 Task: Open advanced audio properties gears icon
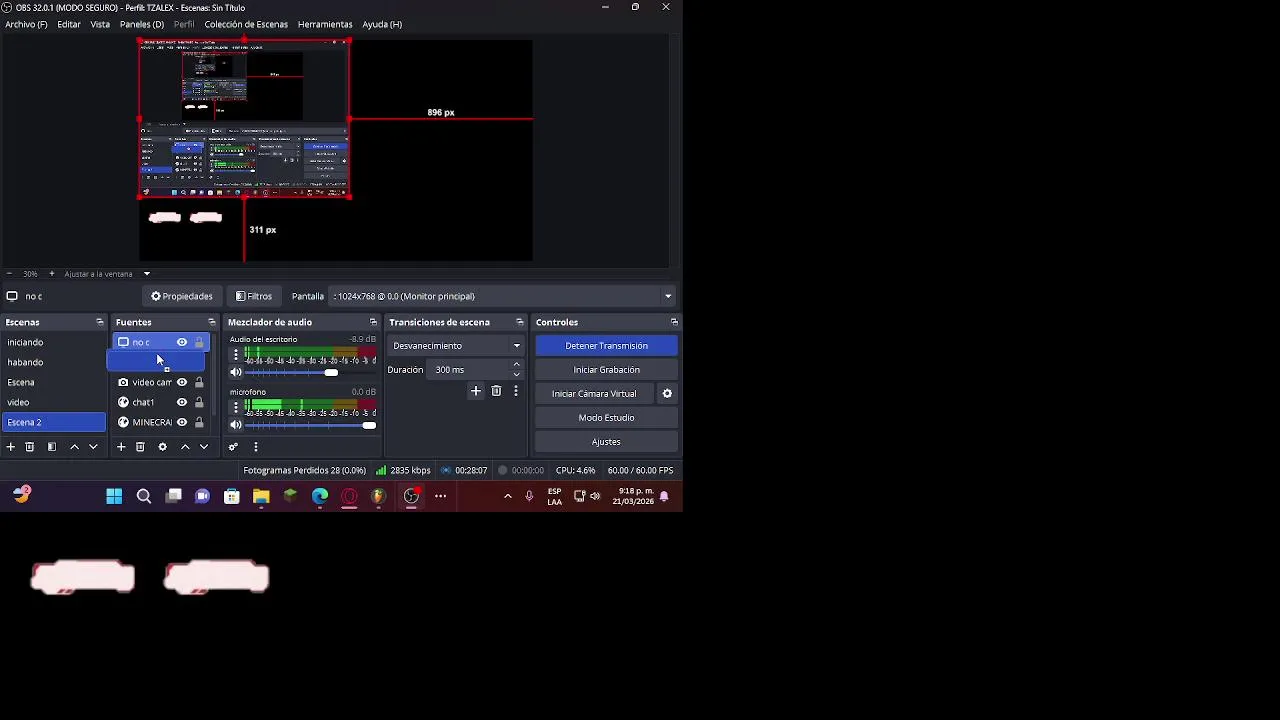coord(233,447)
